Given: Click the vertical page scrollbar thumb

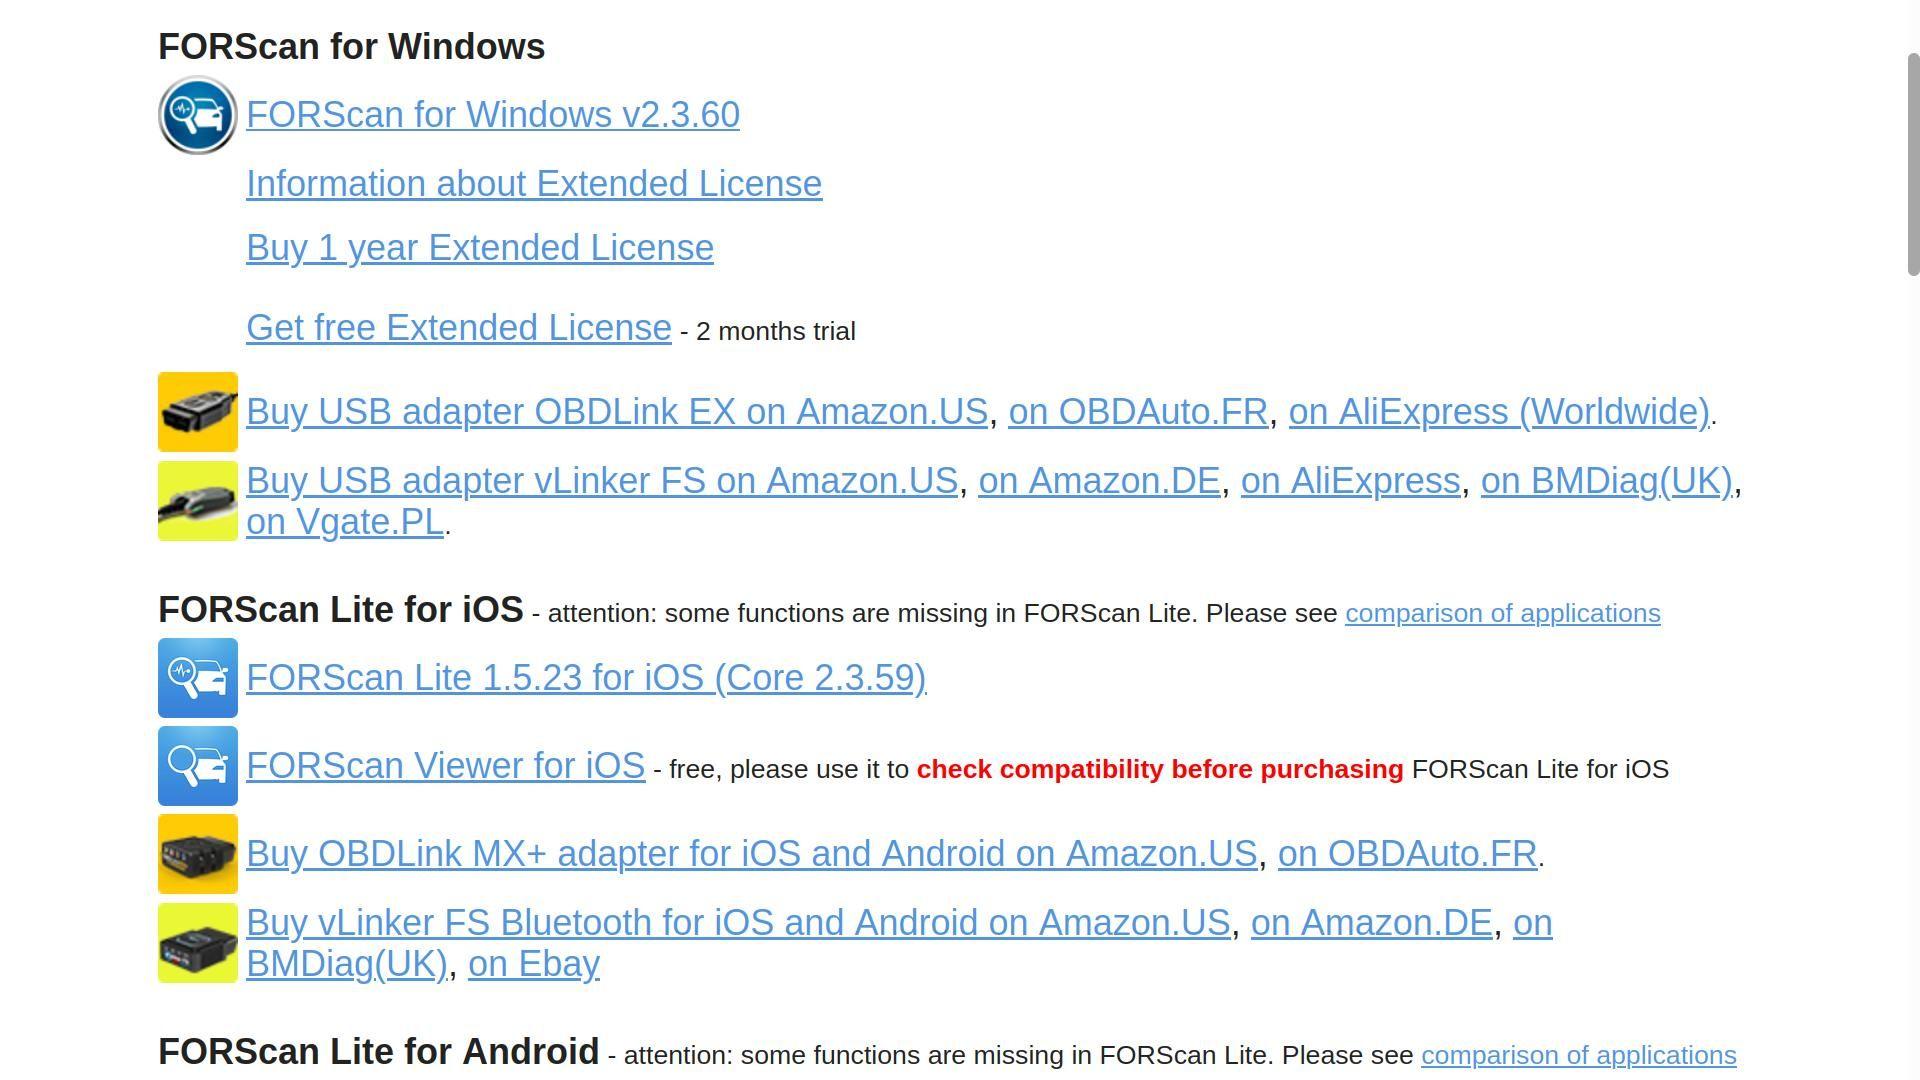Looking at the screenshot, I should pos(1913,165).
